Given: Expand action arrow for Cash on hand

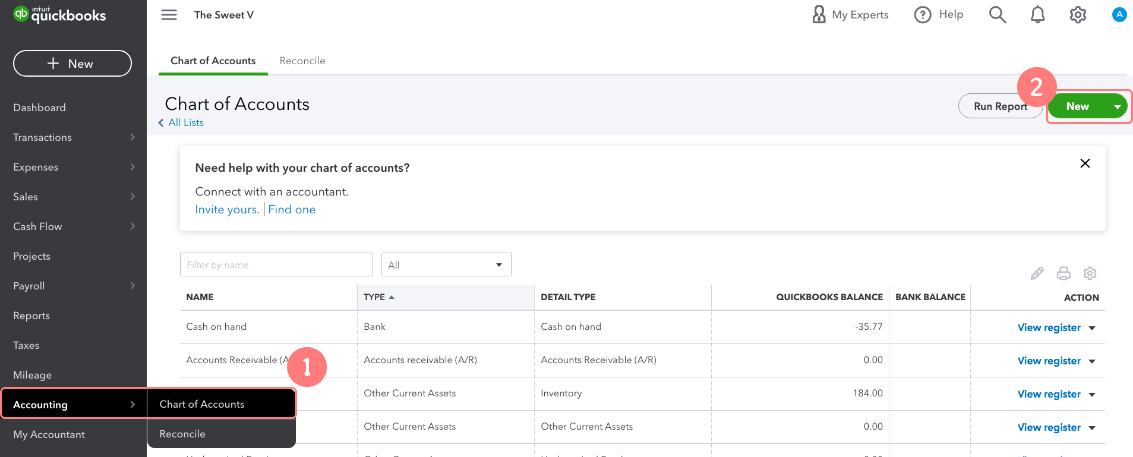Looking at the screenshot, I should 1092,328.
